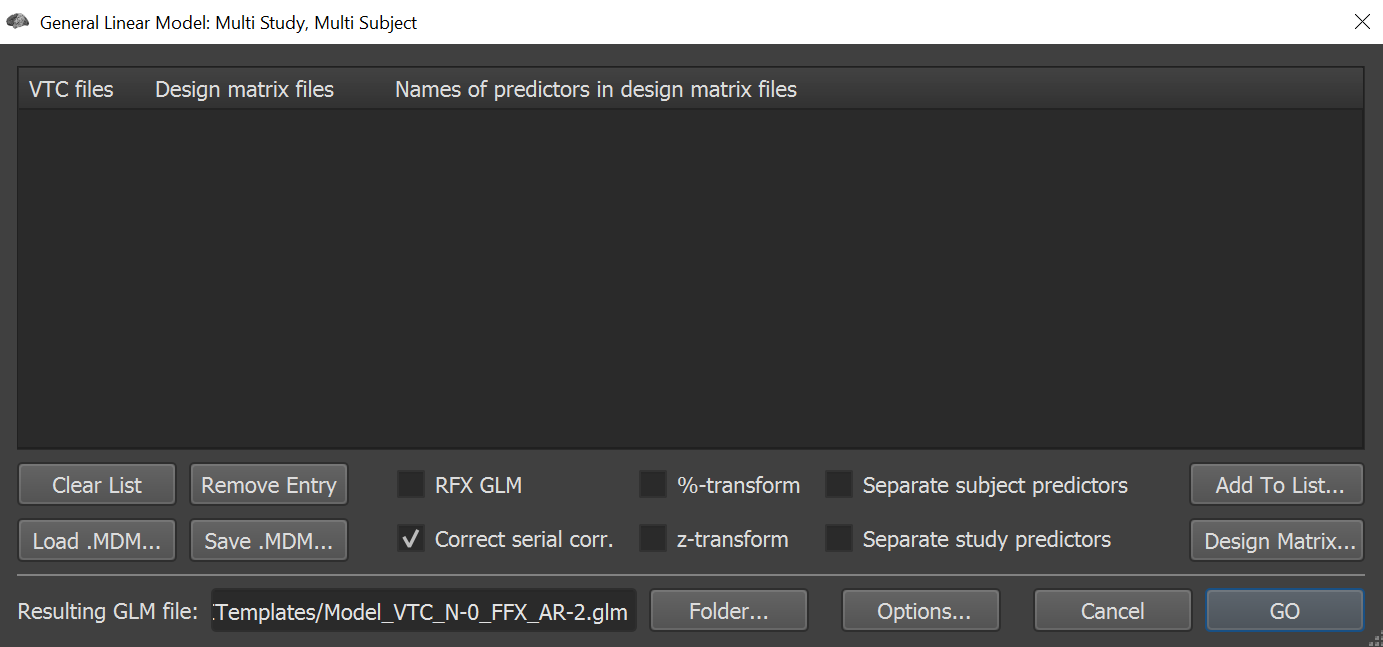Choose output location with Folder... button

coord(729,611)
